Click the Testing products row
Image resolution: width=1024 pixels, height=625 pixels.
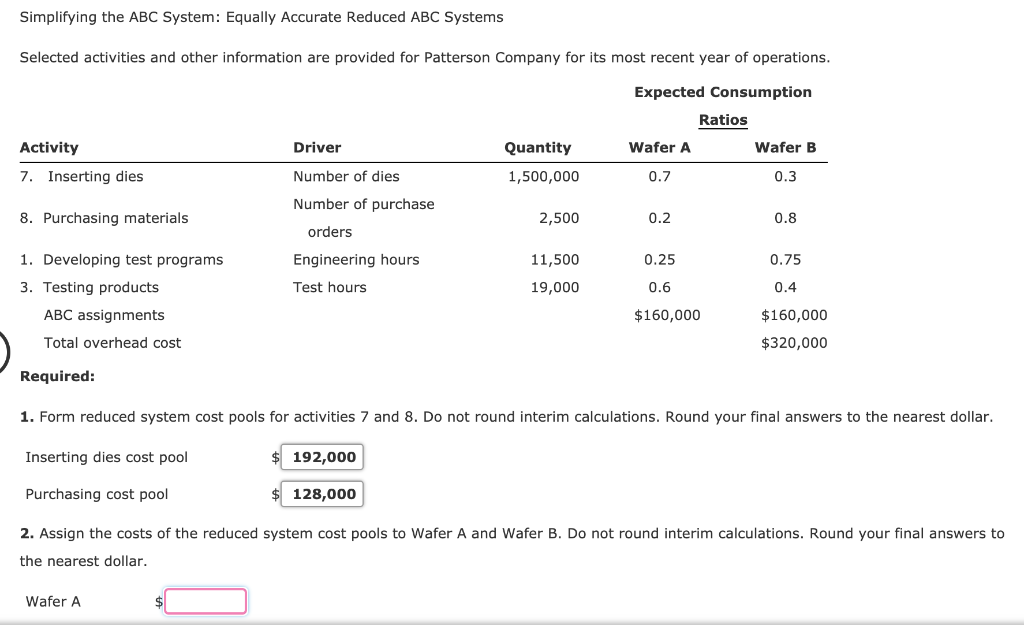coord(94,287)
